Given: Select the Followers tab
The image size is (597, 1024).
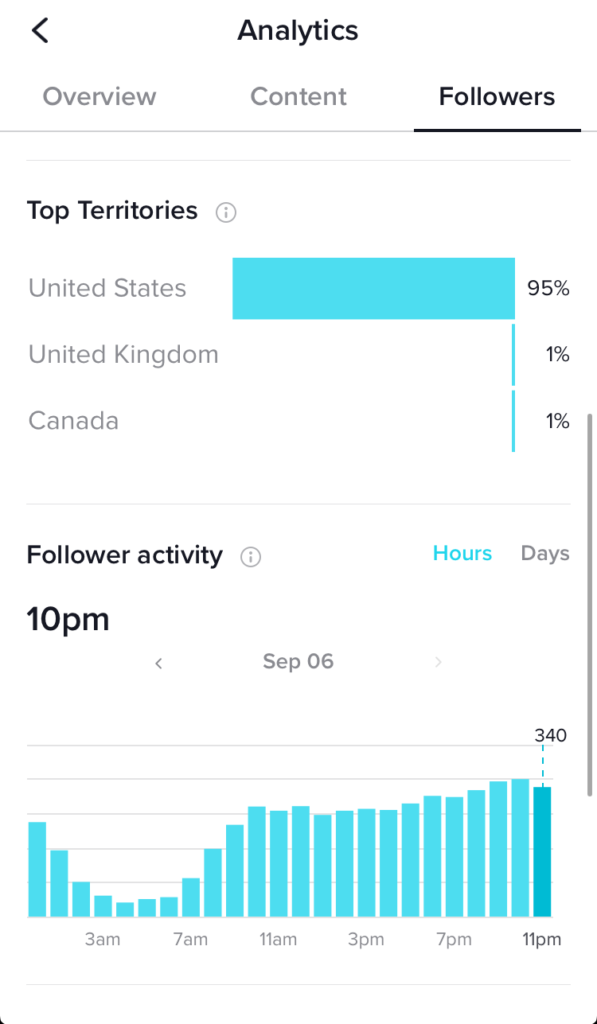Looking at the screenshot, I should click(x=497, y=97).
